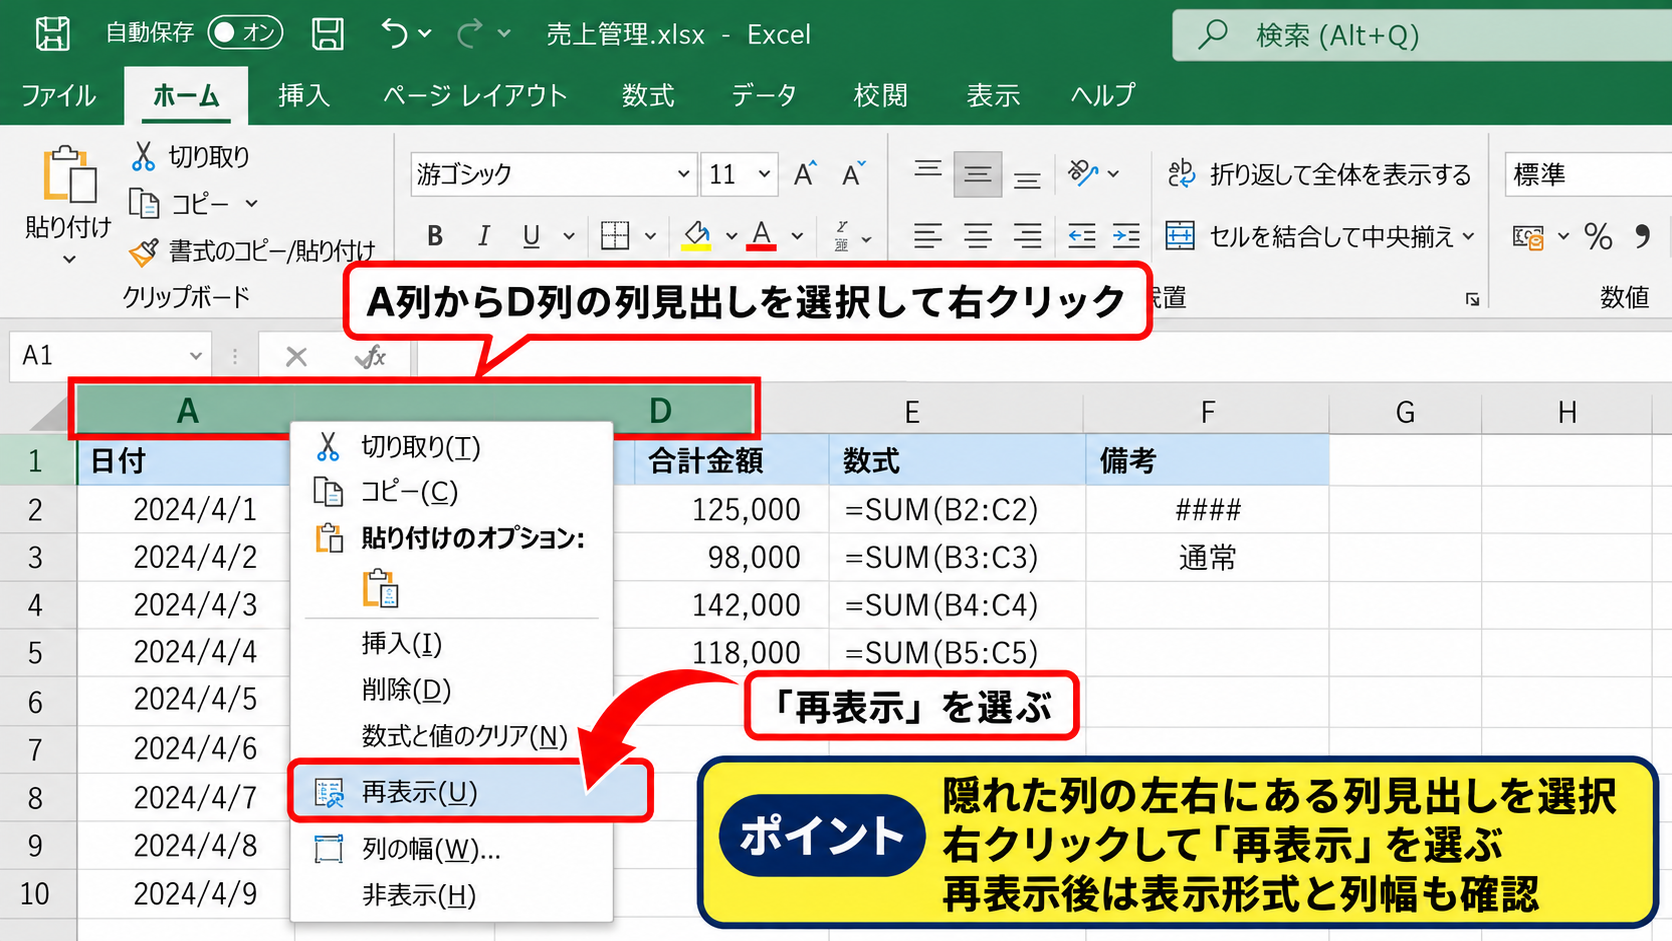Toggle the 自動保存 switch off
1672x941 pixels.
[245, 33]
